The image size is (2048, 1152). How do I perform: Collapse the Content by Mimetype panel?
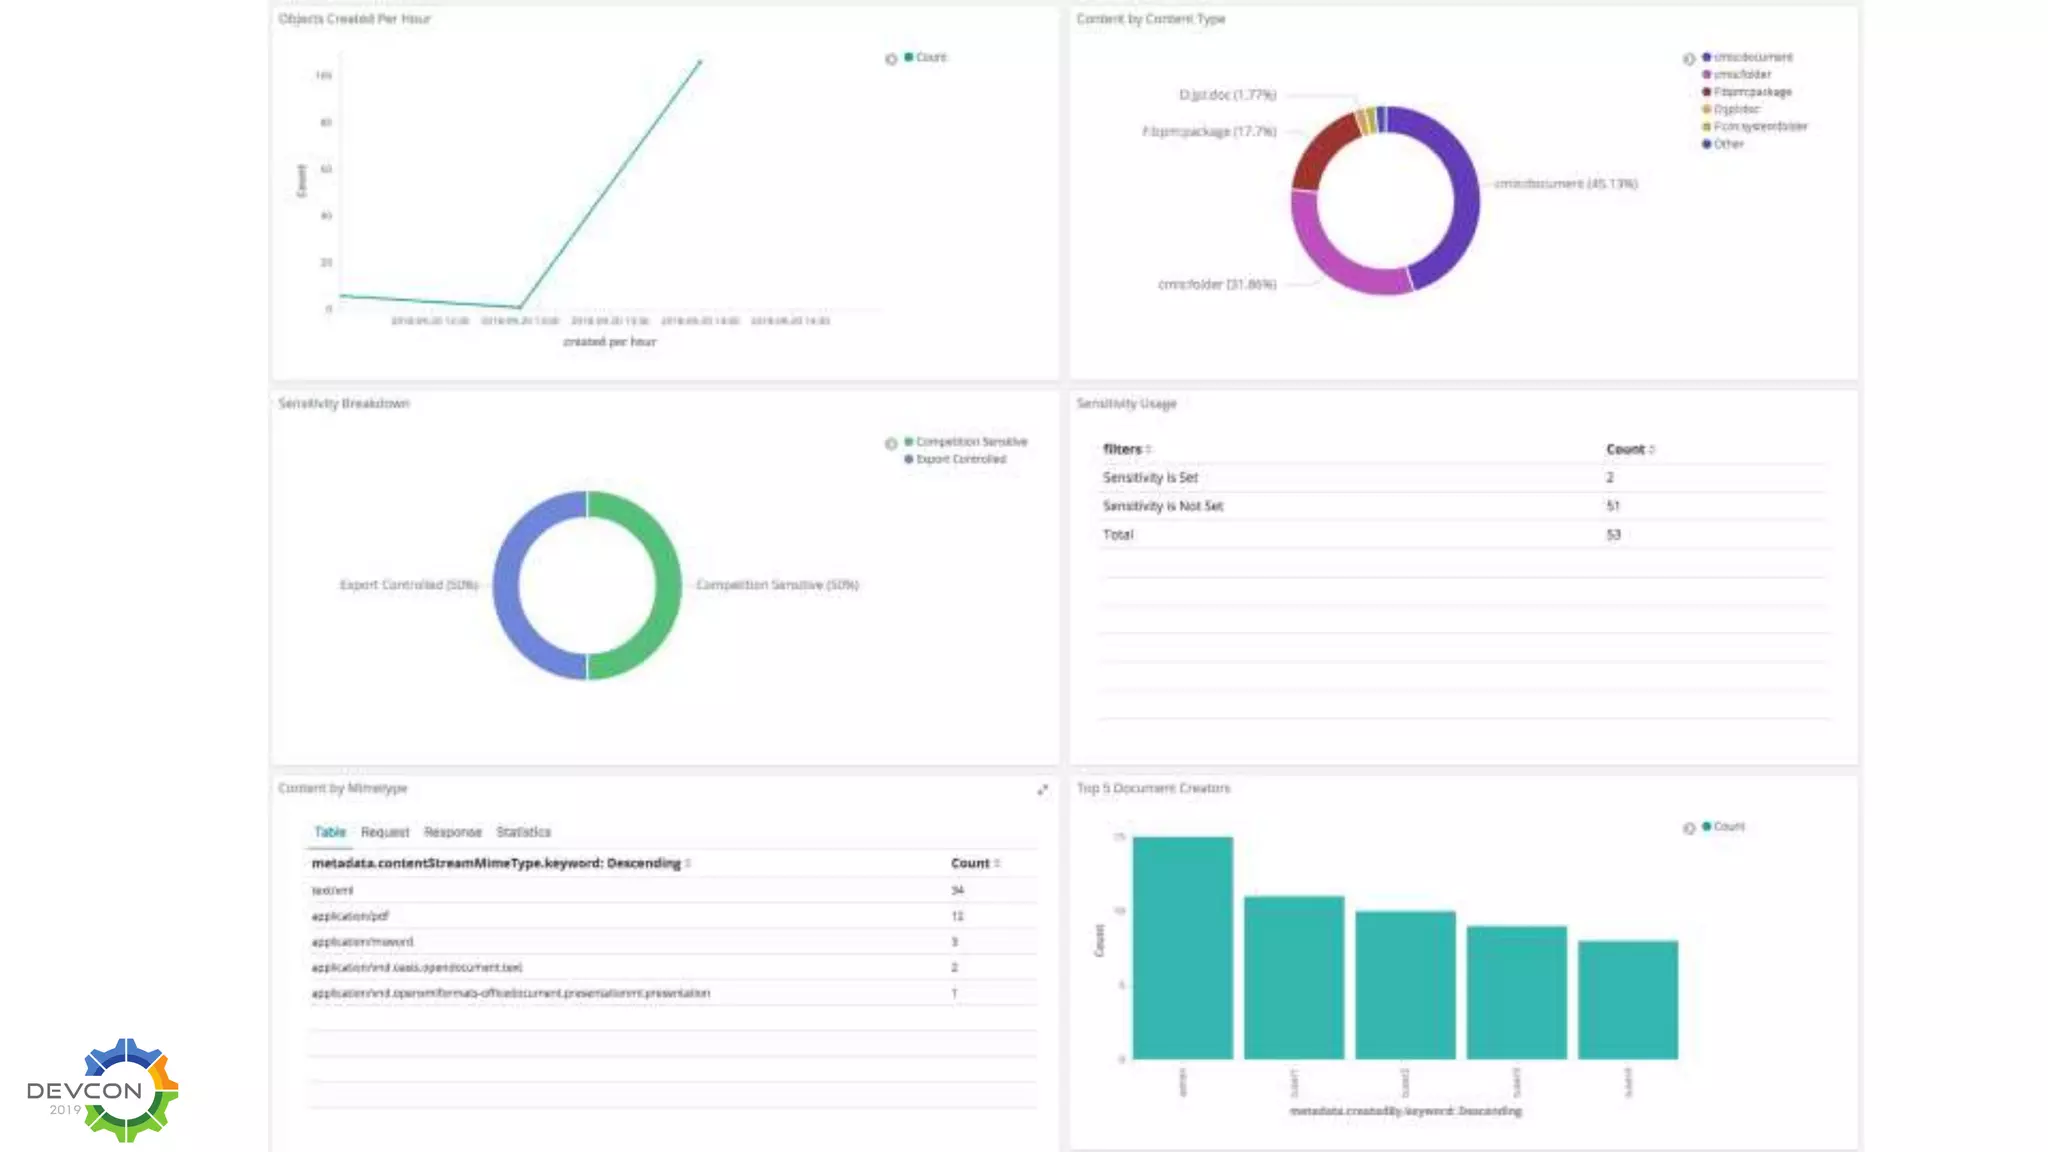[x=1043, y=790]
